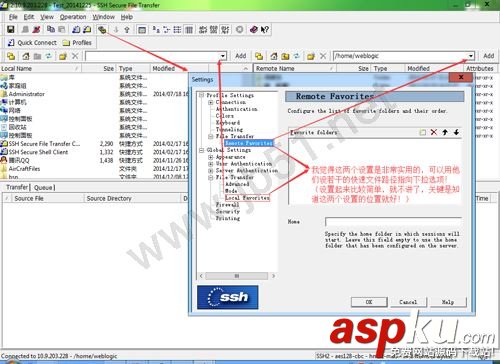Go to local Home folder via house icon
The height and width of the screenshot is (364, 500).
click(x=26, y=56)
